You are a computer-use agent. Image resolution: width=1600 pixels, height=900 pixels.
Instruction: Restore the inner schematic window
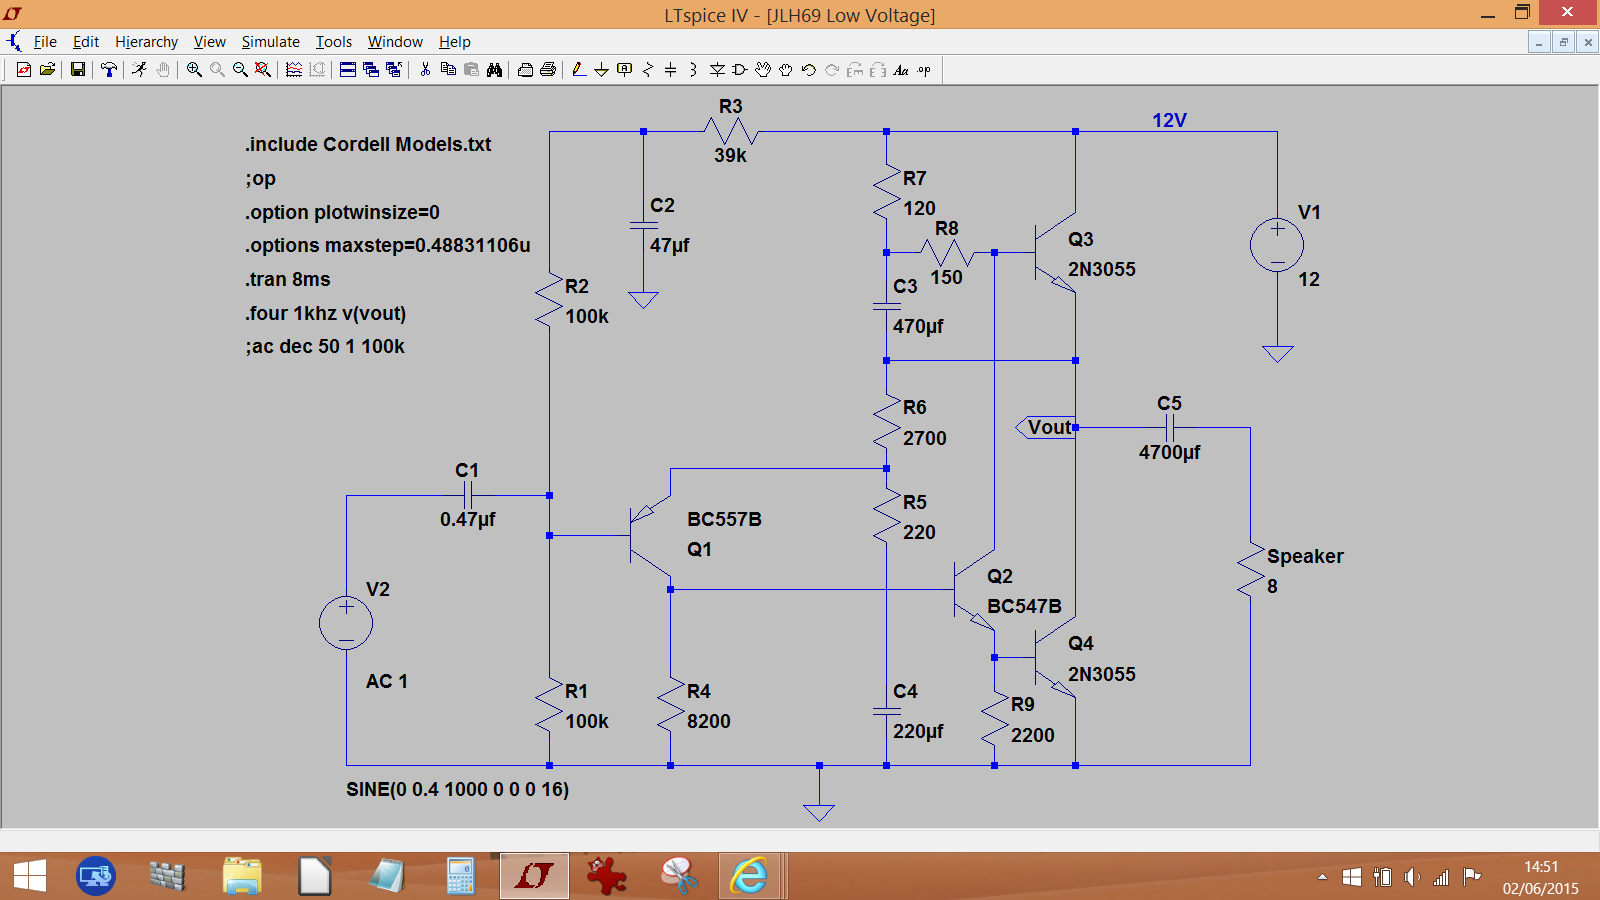[1564, 42]
